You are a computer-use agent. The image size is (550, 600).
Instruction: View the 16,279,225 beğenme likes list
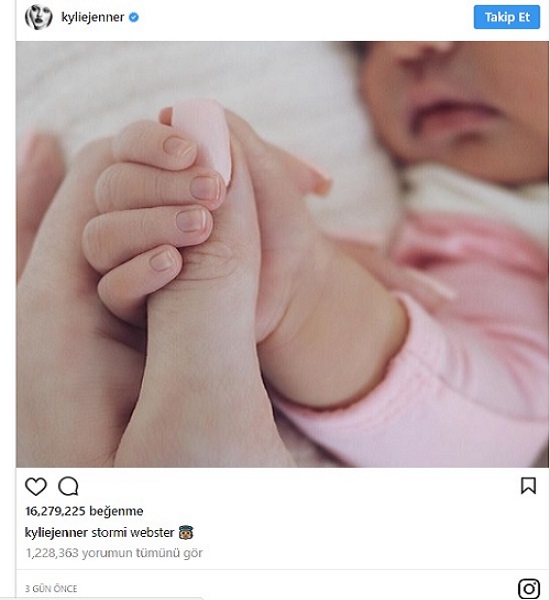84,511
